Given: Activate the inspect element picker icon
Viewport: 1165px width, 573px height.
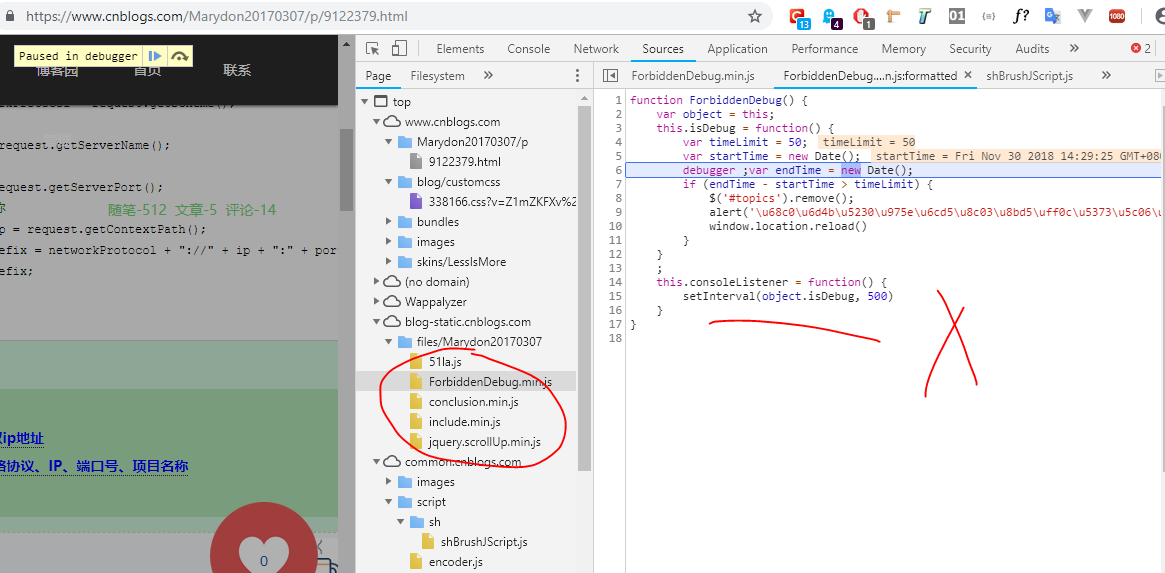Looking at the screenshot, I should 373,49.
